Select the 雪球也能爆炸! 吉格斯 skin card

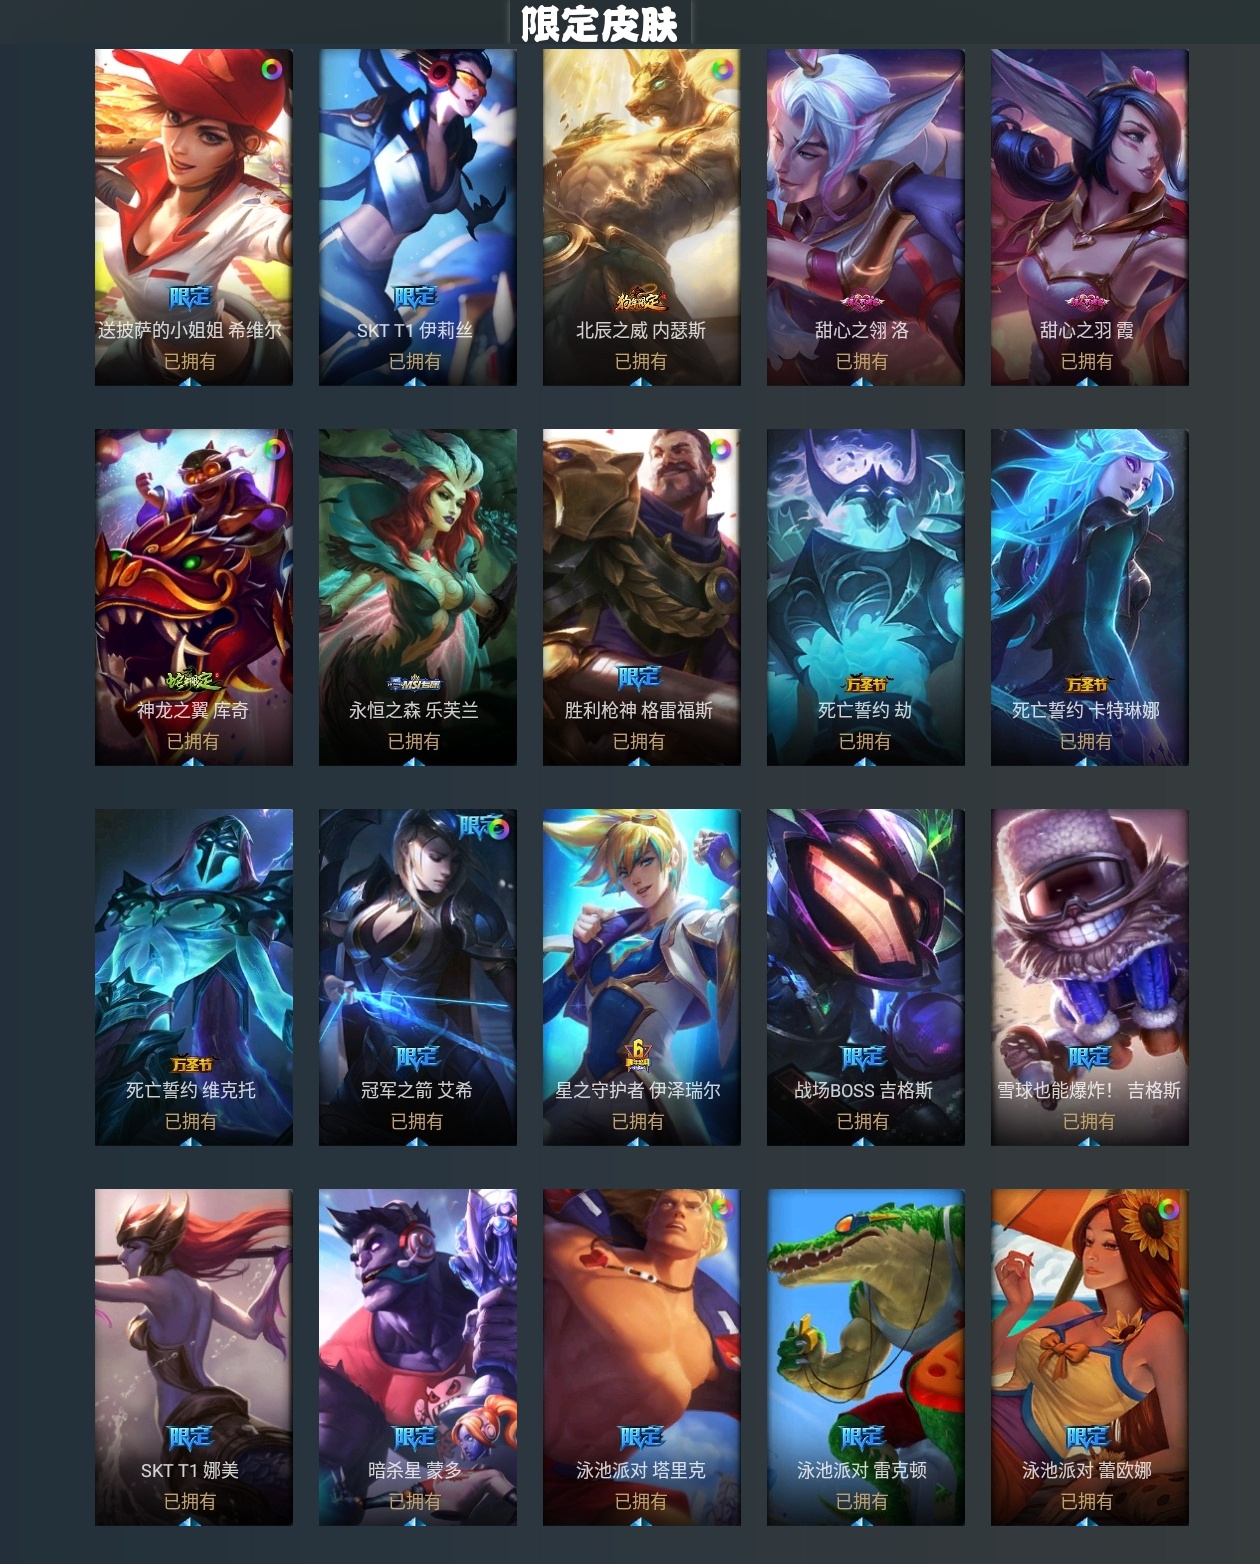click(1090, 977)
